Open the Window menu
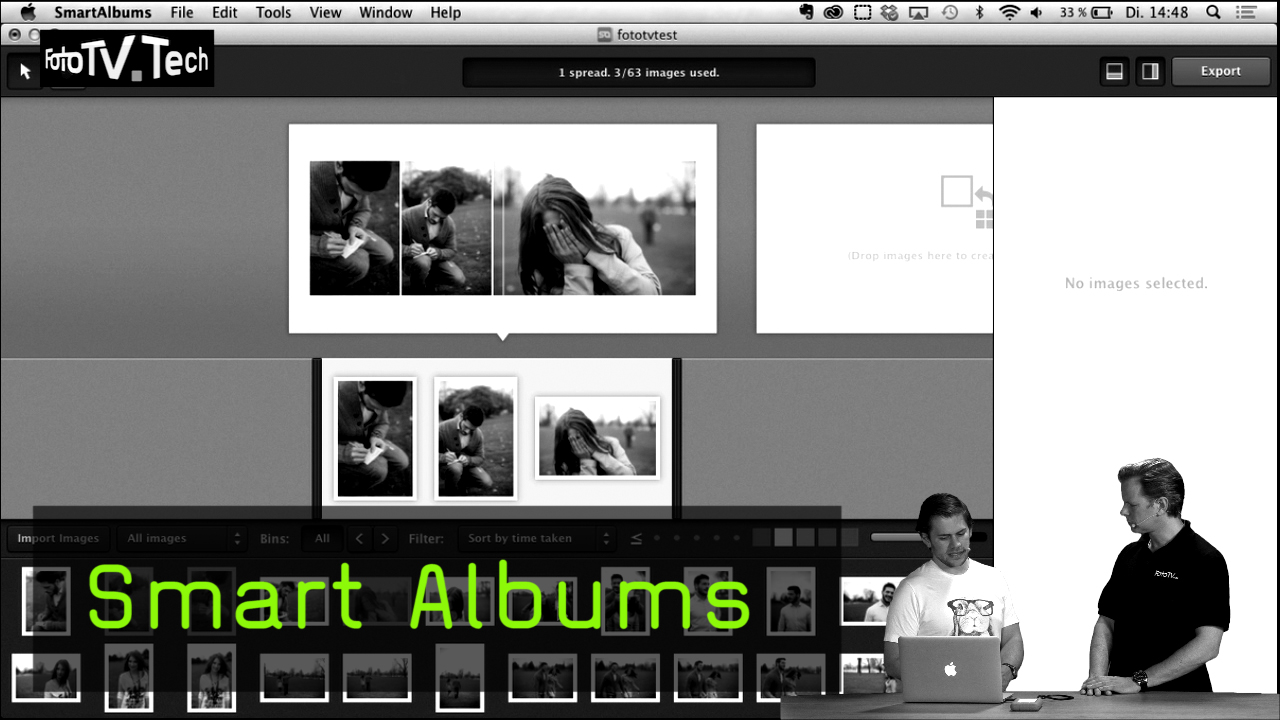 pos(385,12)
